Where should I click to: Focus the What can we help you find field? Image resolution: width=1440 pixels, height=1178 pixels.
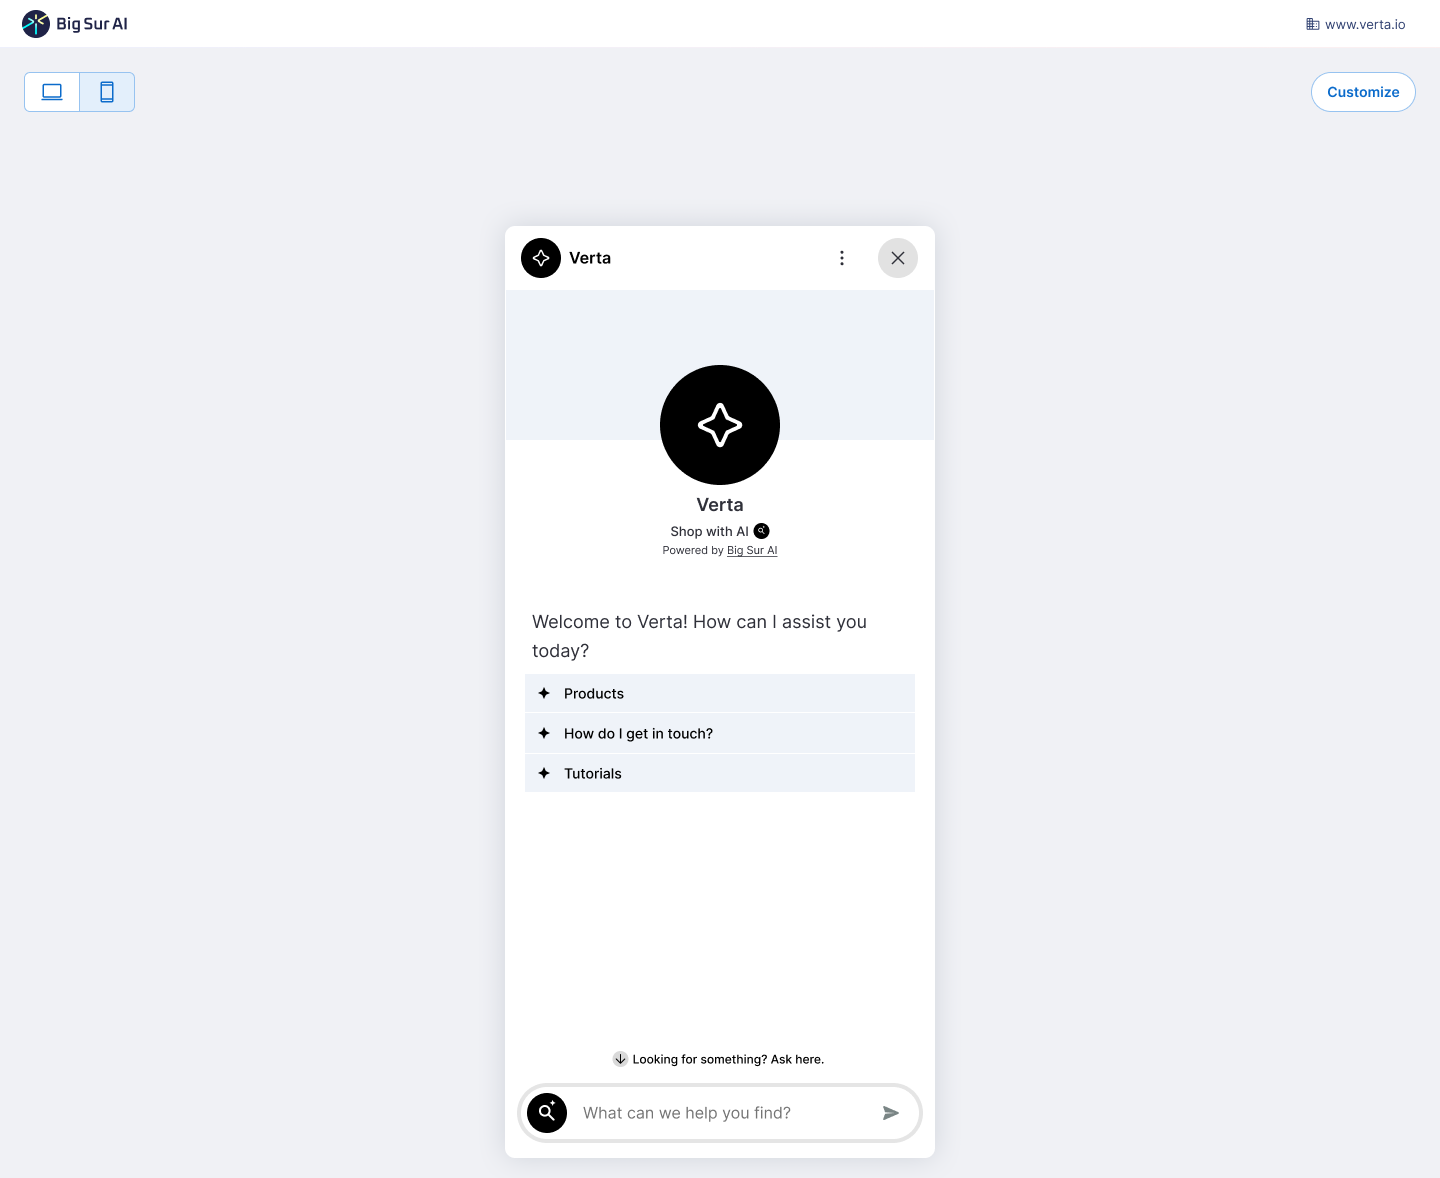(720, 1113)
